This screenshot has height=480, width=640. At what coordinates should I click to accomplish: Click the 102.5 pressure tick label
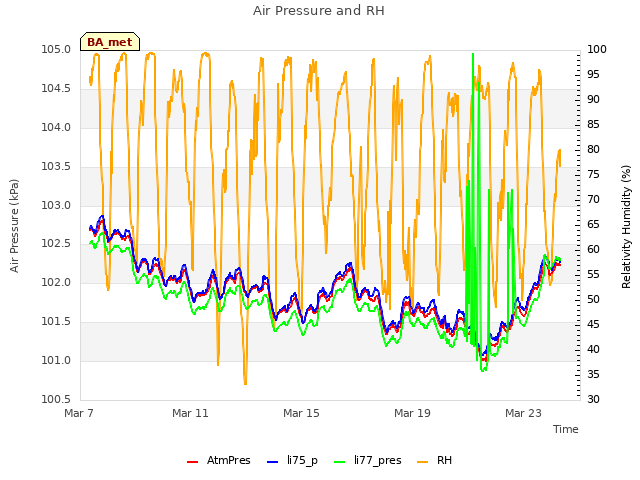[x=56, y=244]
